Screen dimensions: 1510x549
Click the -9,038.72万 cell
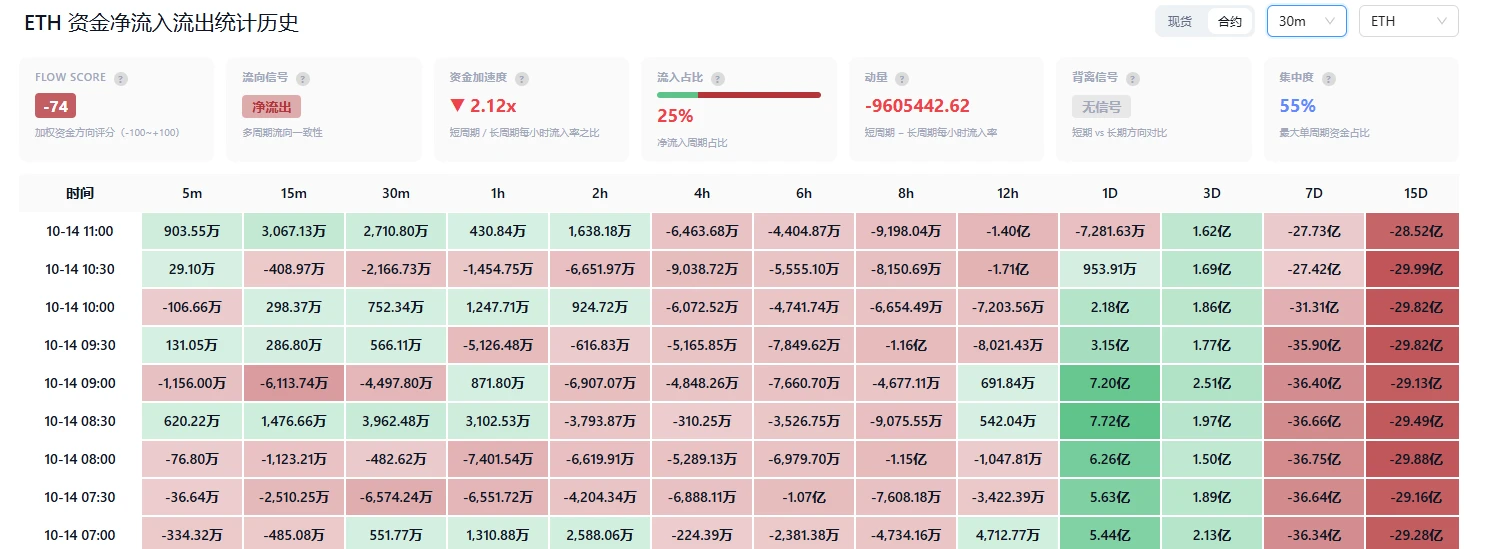702,269
